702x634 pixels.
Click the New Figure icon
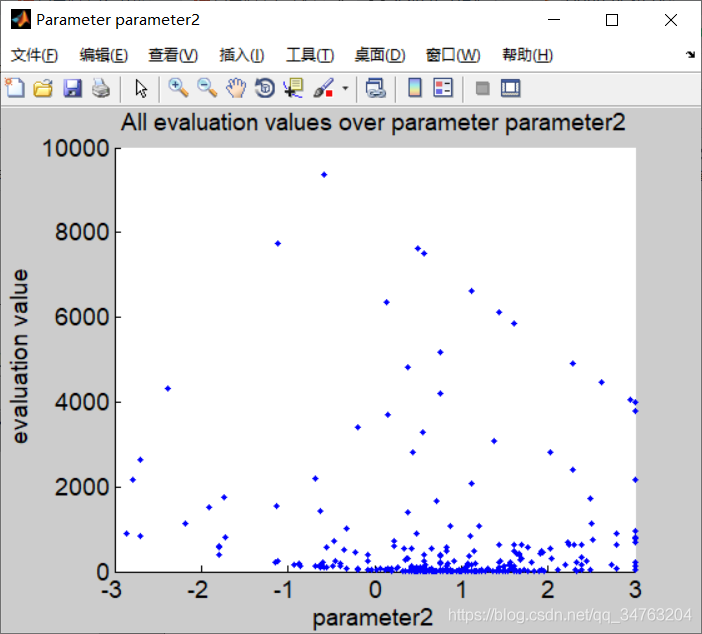click(15, 88)
